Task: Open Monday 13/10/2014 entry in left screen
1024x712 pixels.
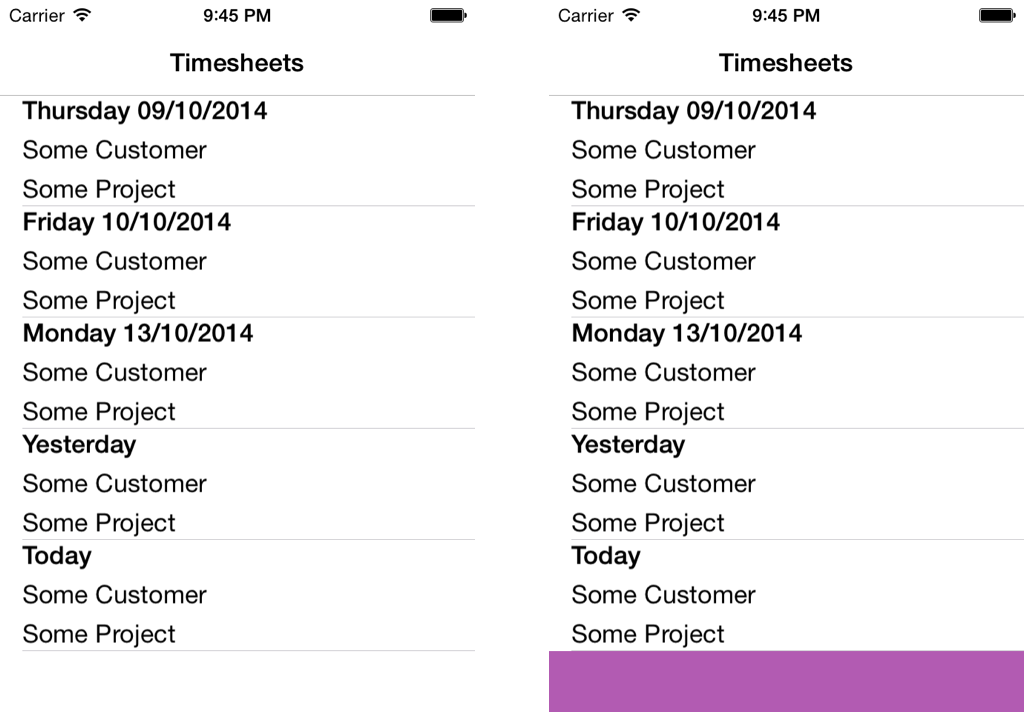Action: click(238, 373)
